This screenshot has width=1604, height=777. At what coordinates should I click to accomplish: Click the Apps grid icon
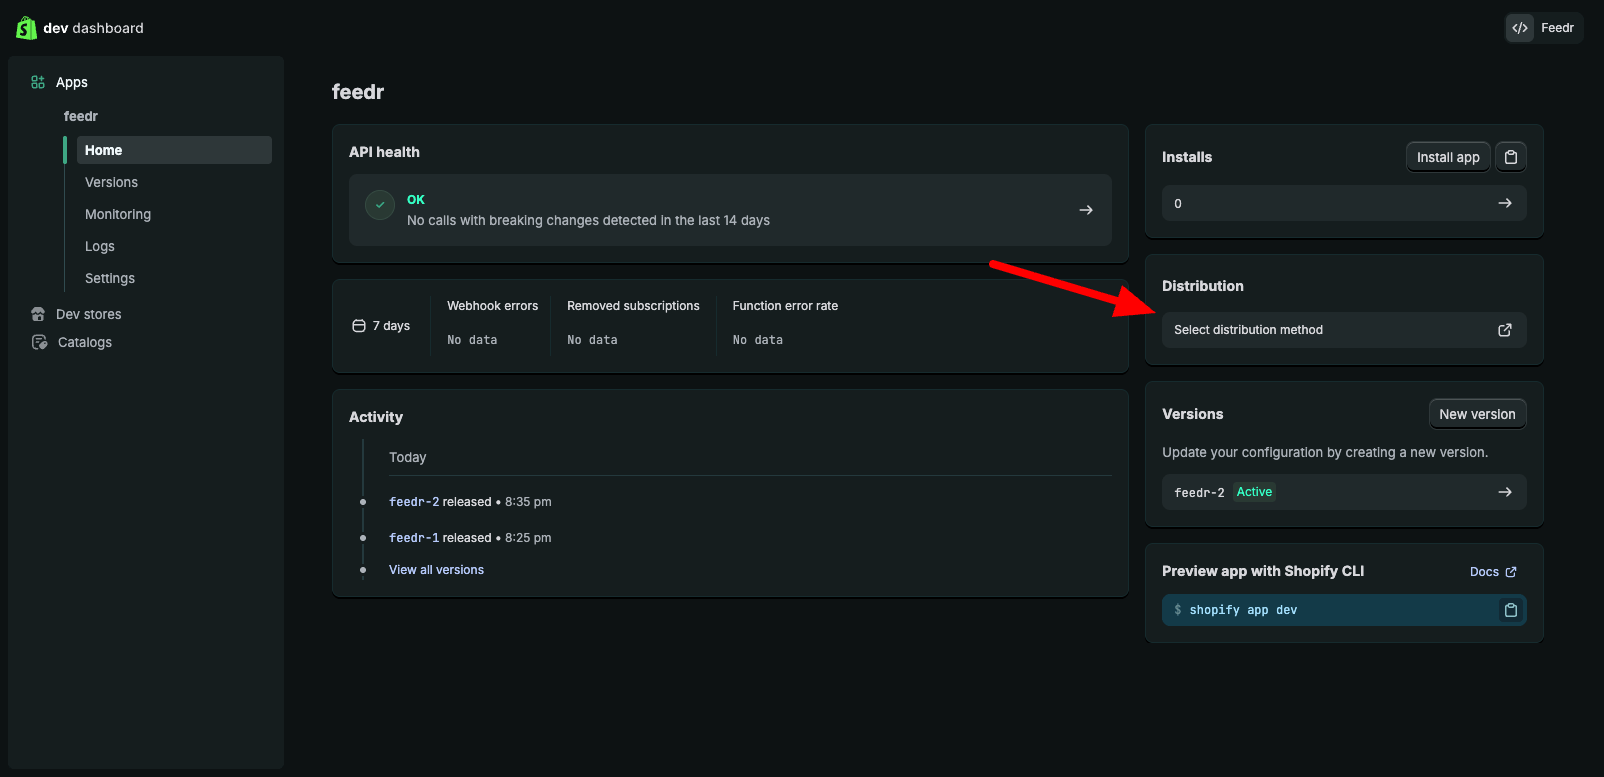tap(38, 82)
